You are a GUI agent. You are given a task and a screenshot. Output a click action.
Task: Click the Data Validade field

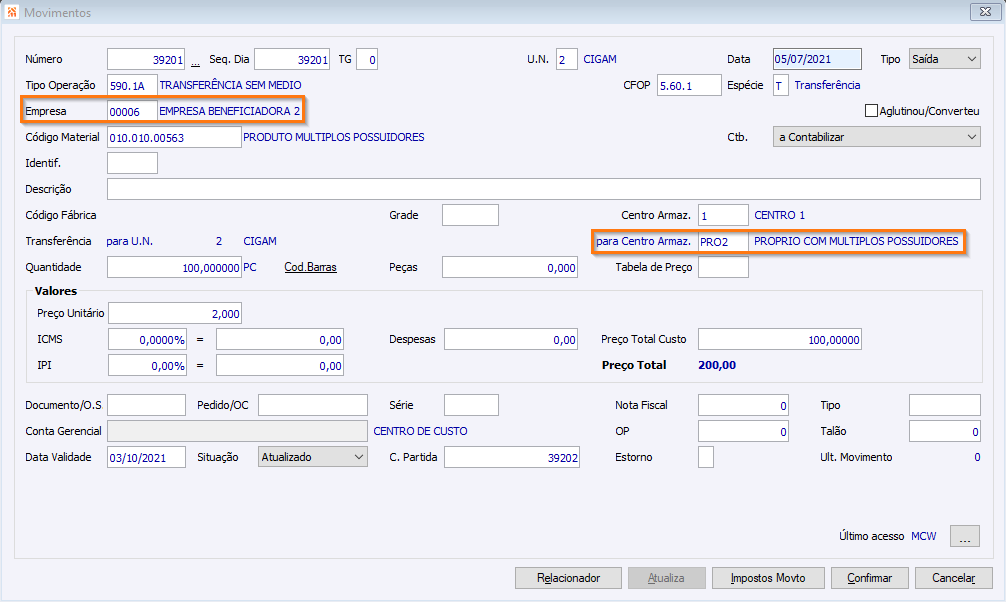click(146, 457)
